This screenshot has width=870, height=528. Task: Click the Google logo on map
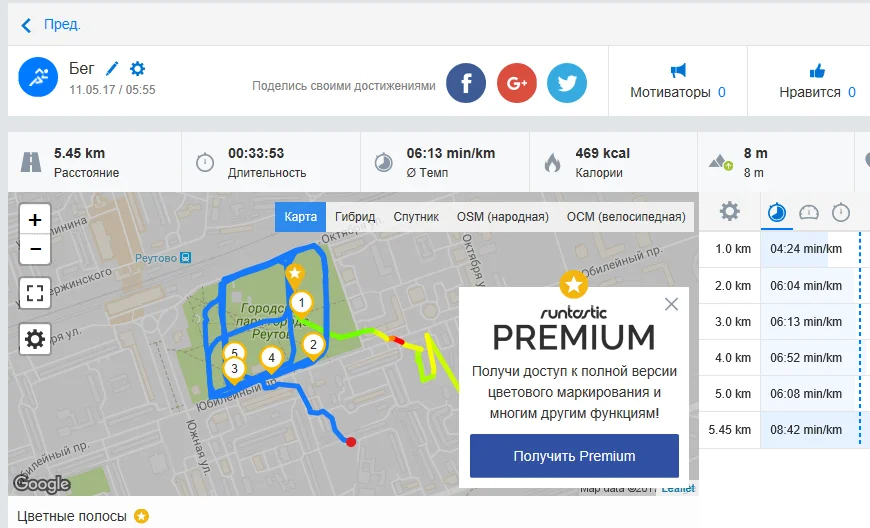[42, 484]
